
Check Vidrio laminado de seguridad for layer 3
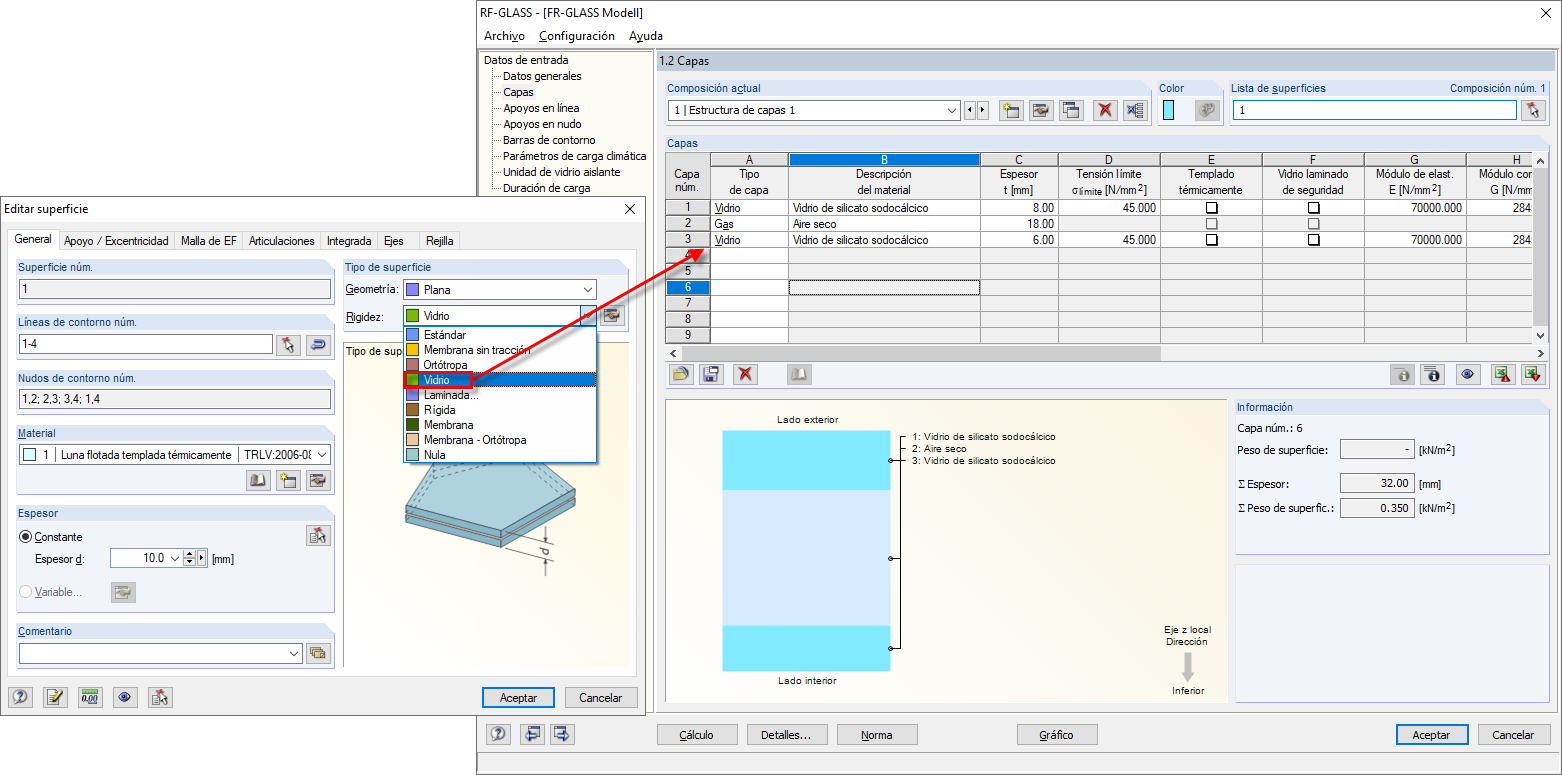point(1313,239)
